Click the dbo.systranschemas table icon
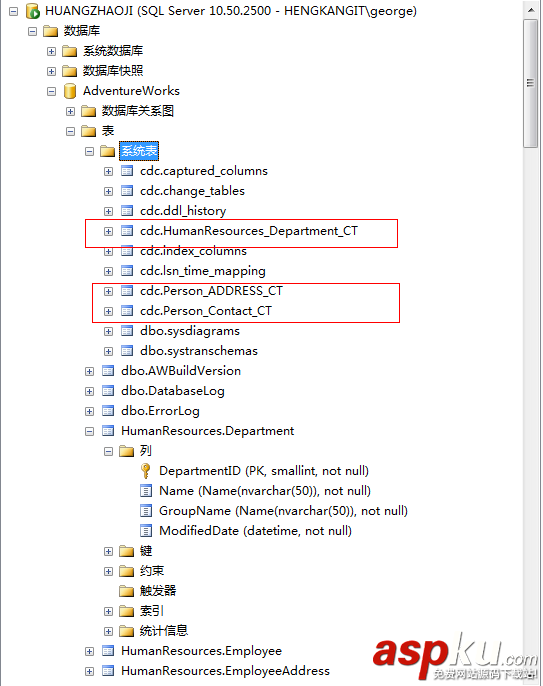Viewport: 543px width, 686px height. coord(127,351)
